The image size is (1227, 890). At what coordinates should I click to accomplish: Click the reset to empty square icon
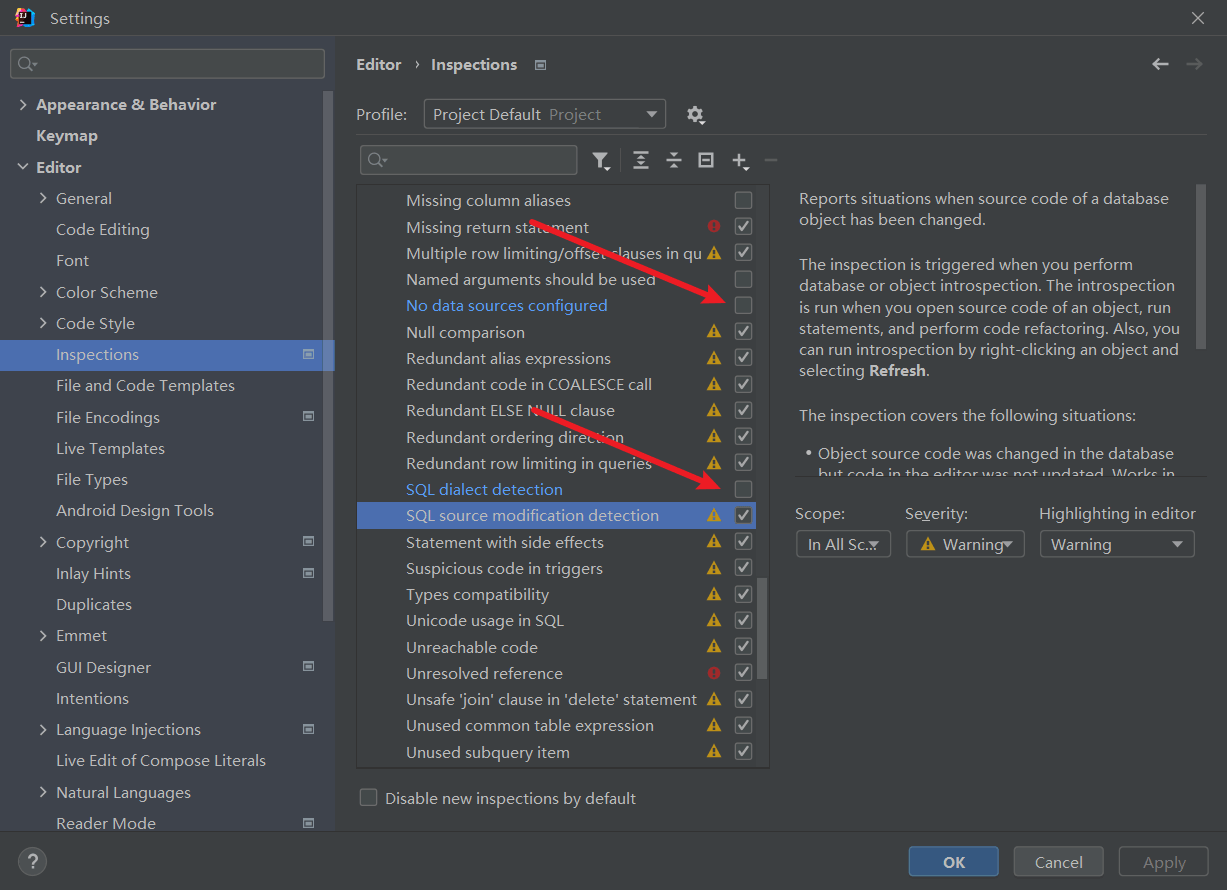click(x=706, y=161)
